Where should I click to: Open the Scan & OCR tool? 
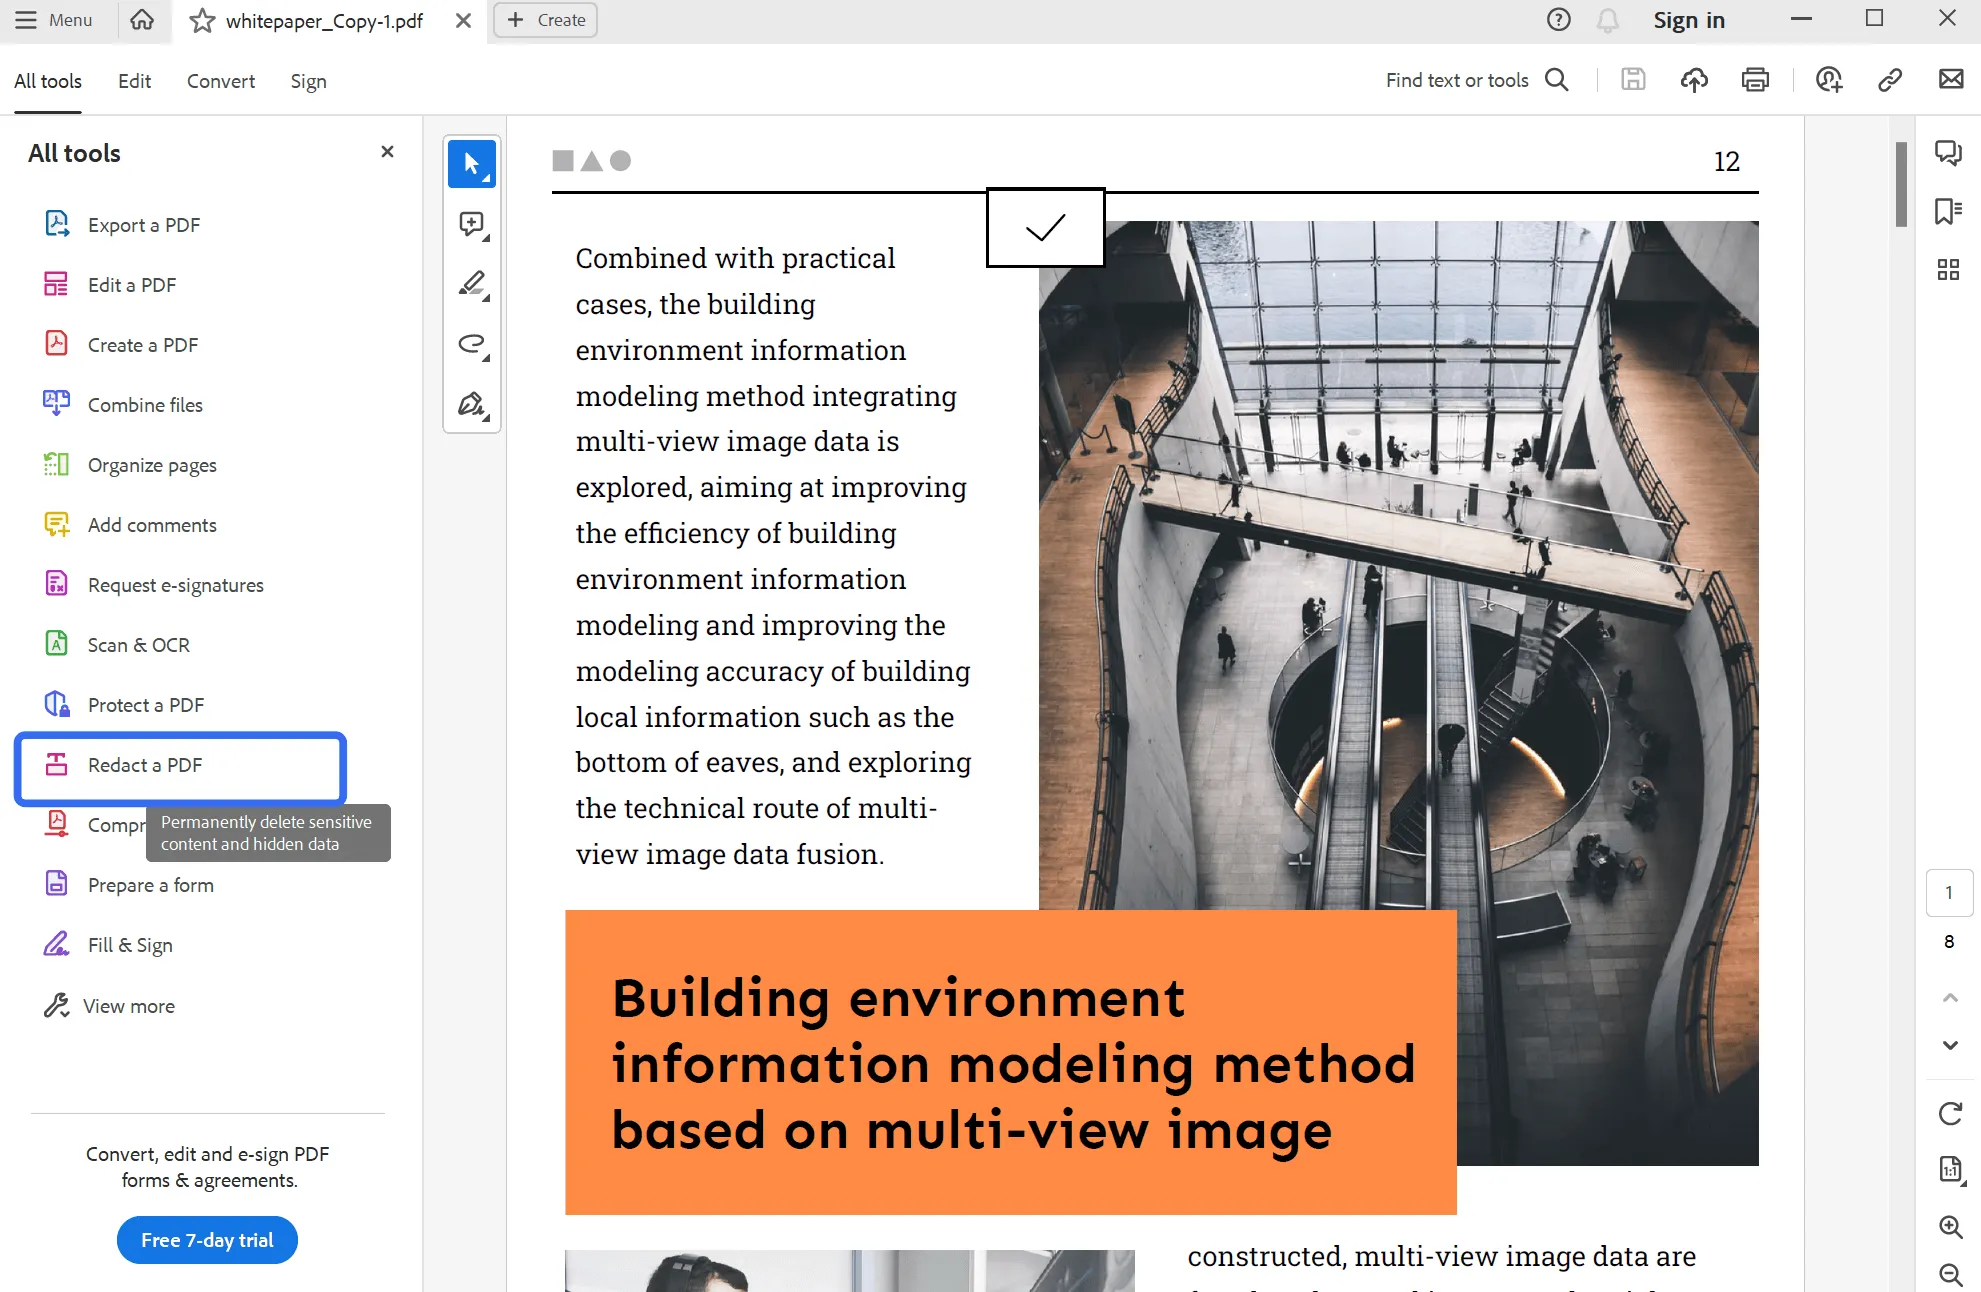[140, 644]
